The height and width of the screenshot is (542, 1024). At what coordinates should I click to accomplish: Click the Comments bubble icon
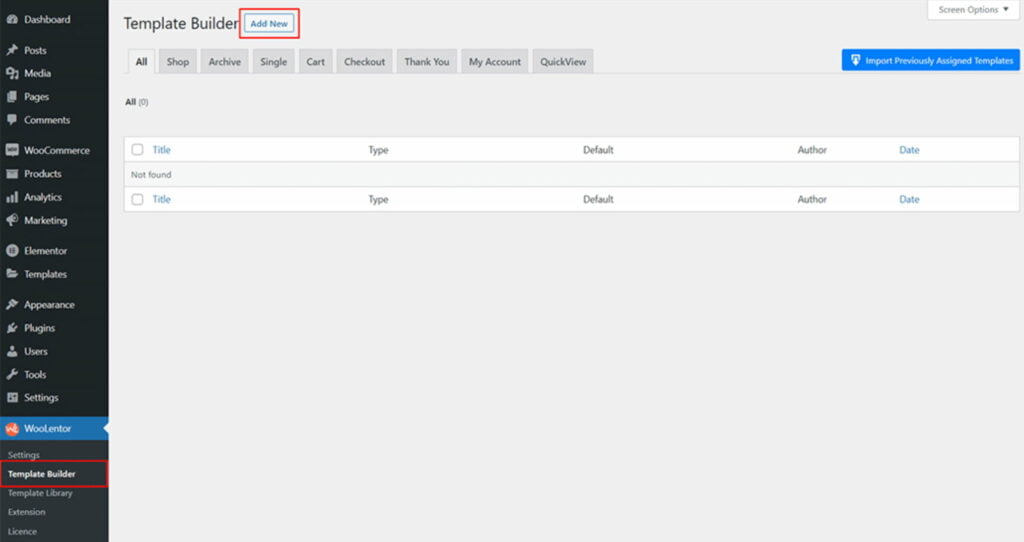click(12, 120)
